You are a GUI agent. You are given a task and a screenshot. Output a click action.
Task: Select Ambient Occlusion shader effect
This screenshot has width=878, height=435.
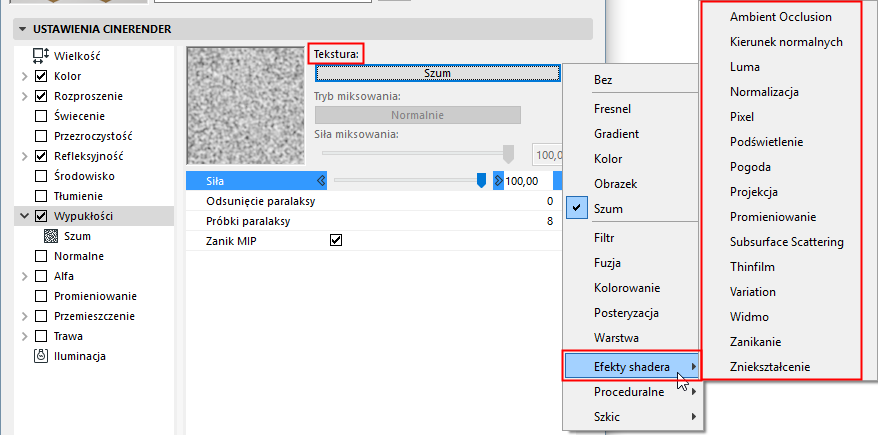pyautogui.click(x=781, y=17)
